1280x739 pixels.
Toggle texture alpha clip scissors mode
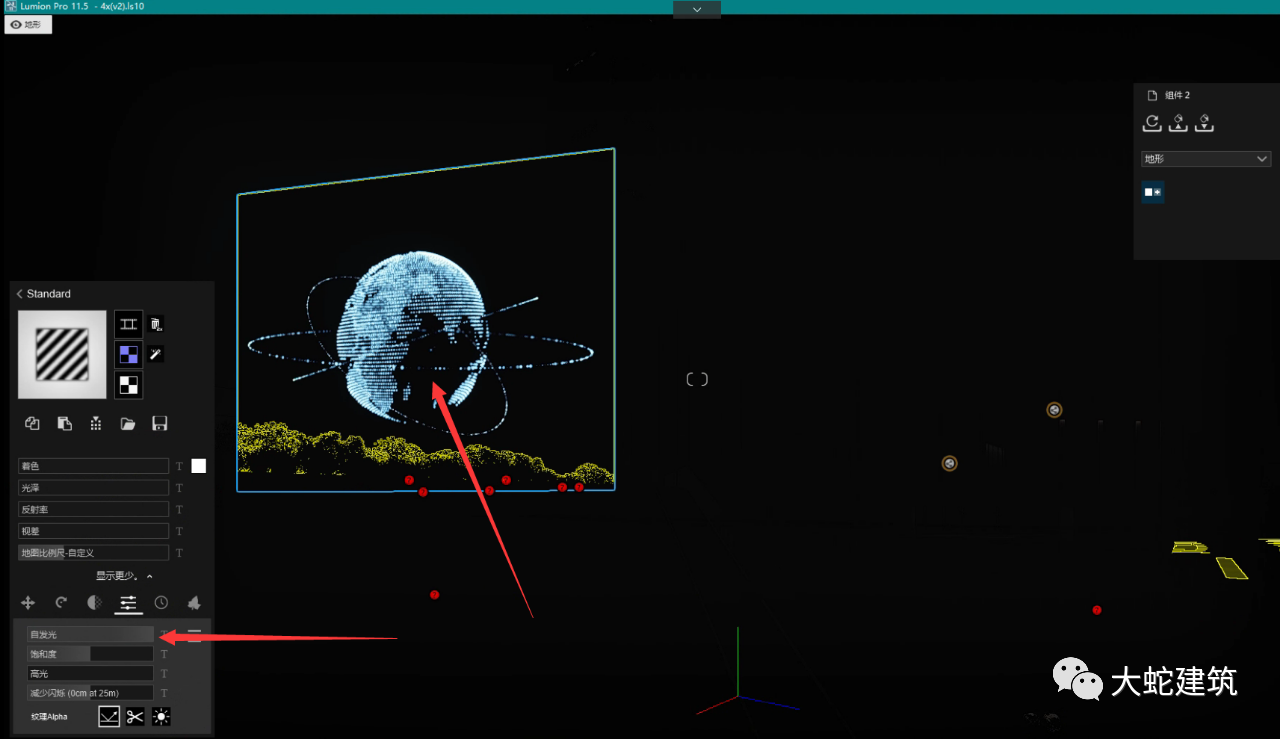(135, 716)
